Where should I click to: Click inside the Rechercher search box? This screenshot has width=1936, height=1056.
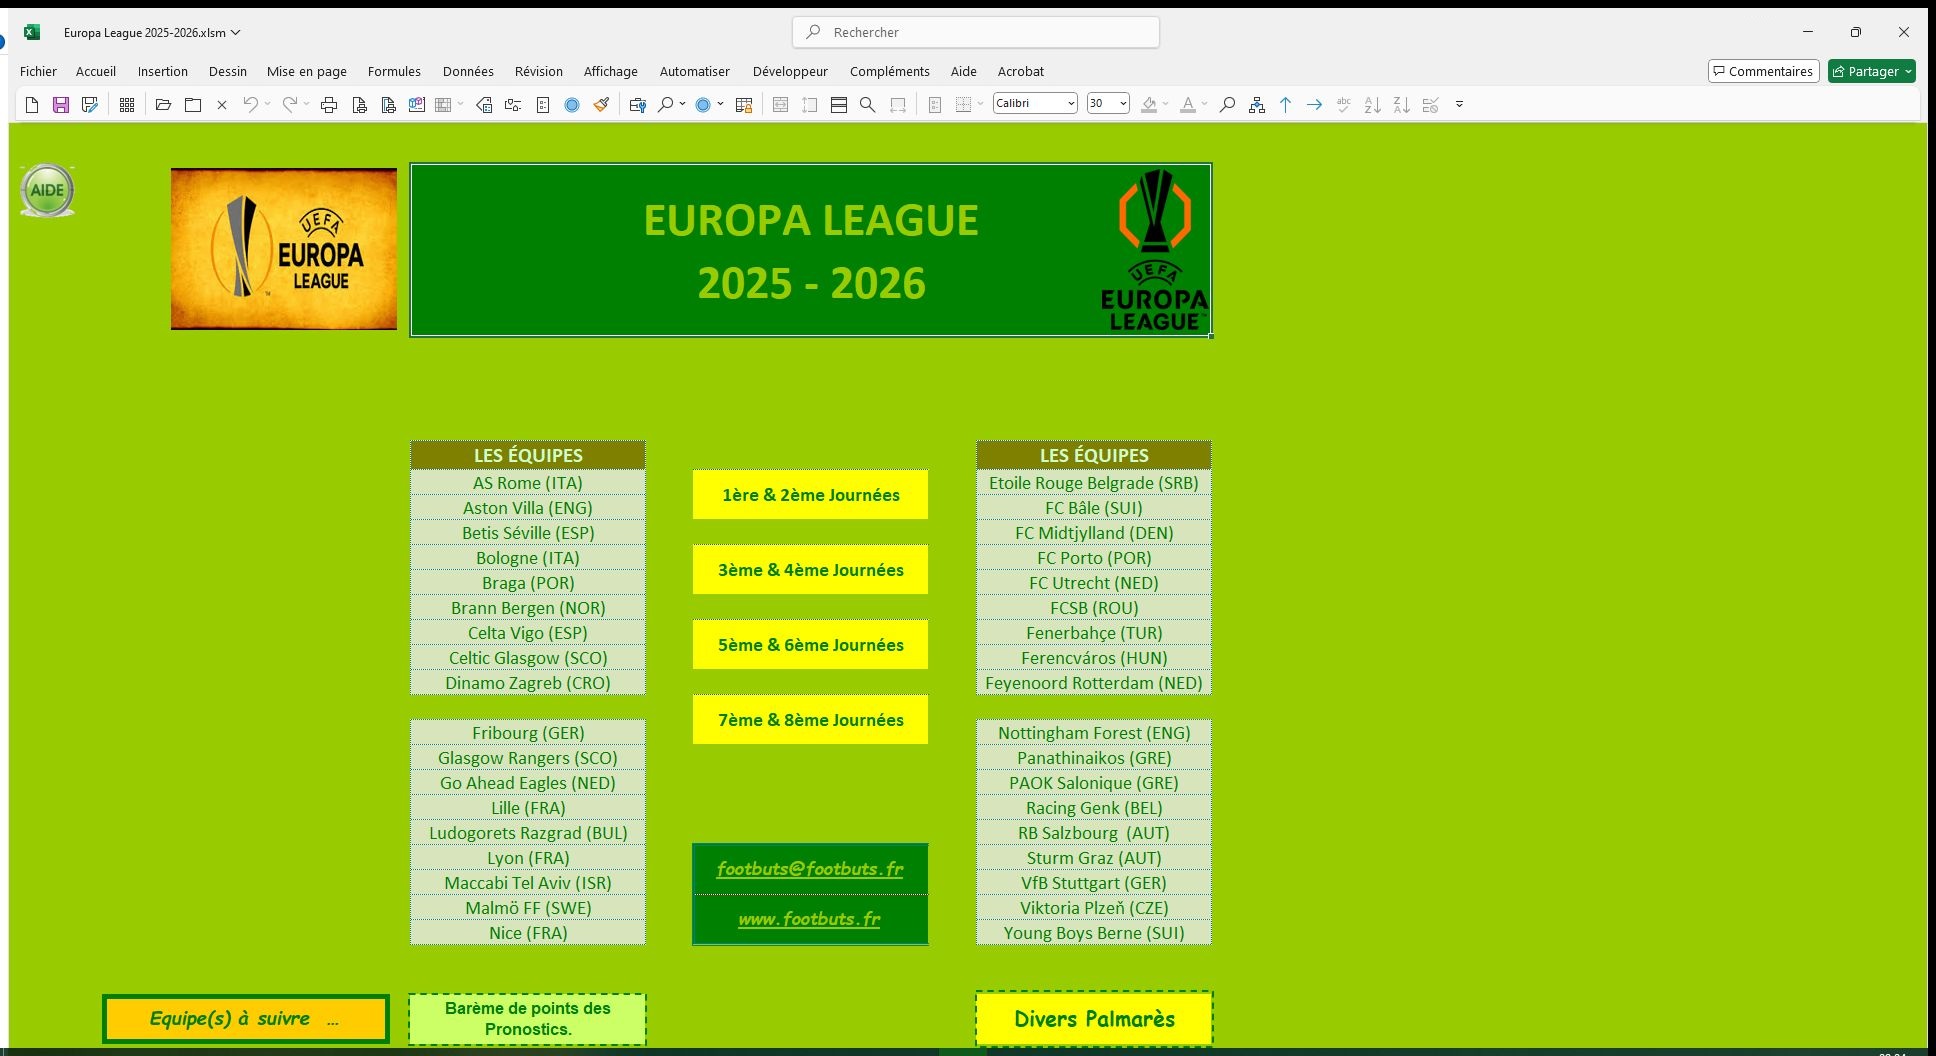click(x=976, y=33)
